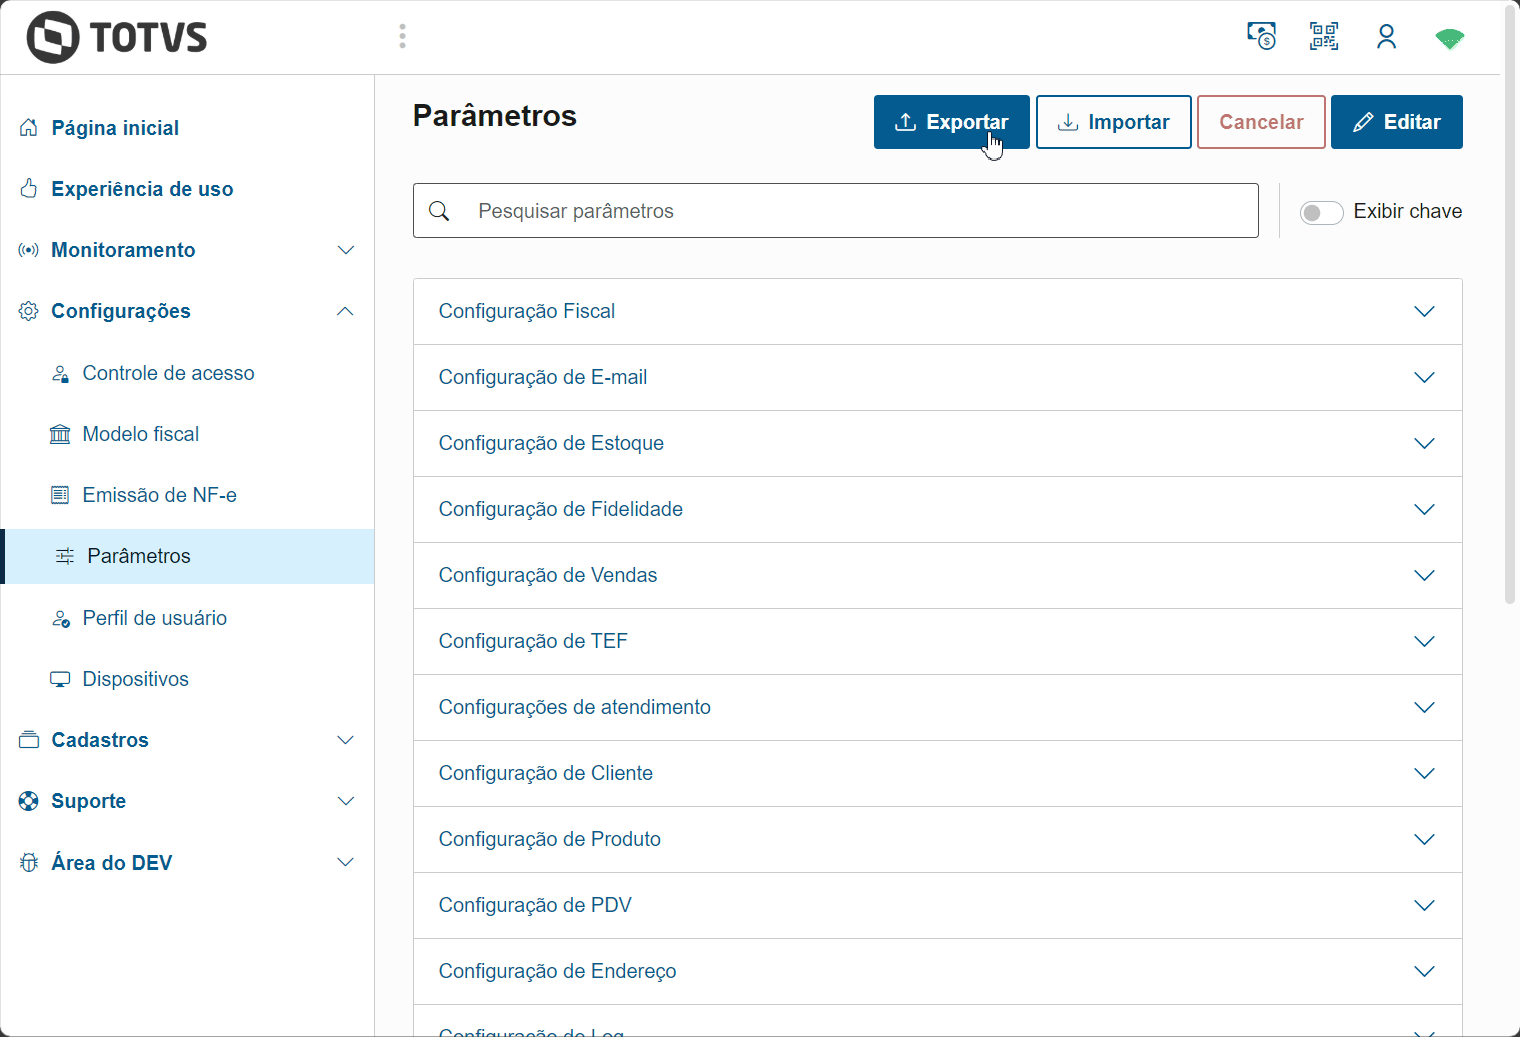Click the Pesquisar parâmetros search field
Image resolution: width=1520 pixels, height=1037 pixels.
[860, 211]
